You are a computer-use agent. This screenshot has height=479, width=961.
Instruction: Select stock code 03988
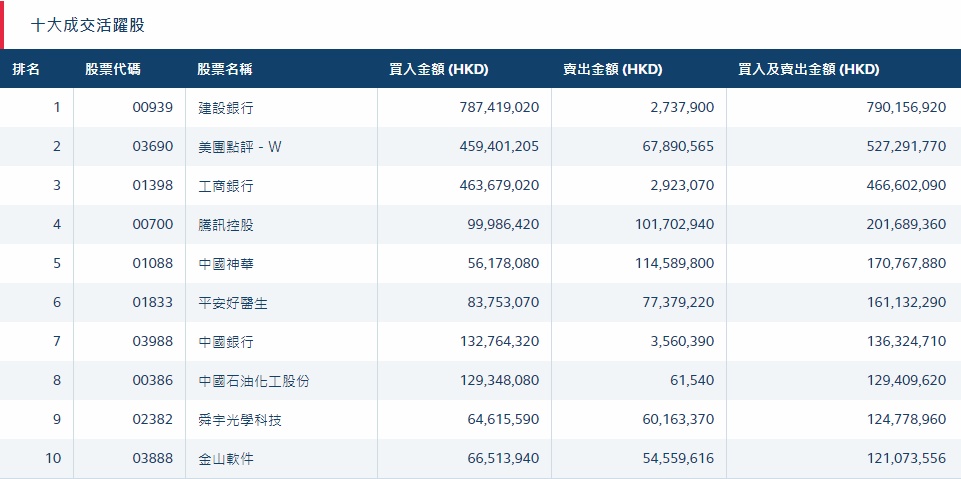point(153,341)
